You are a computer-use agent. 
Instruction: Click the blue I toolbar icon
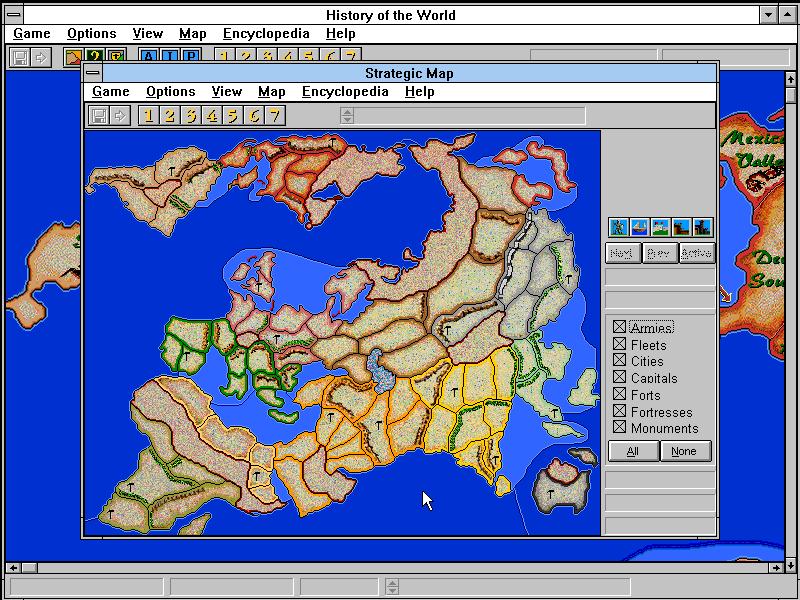click(x=169, y=55)
